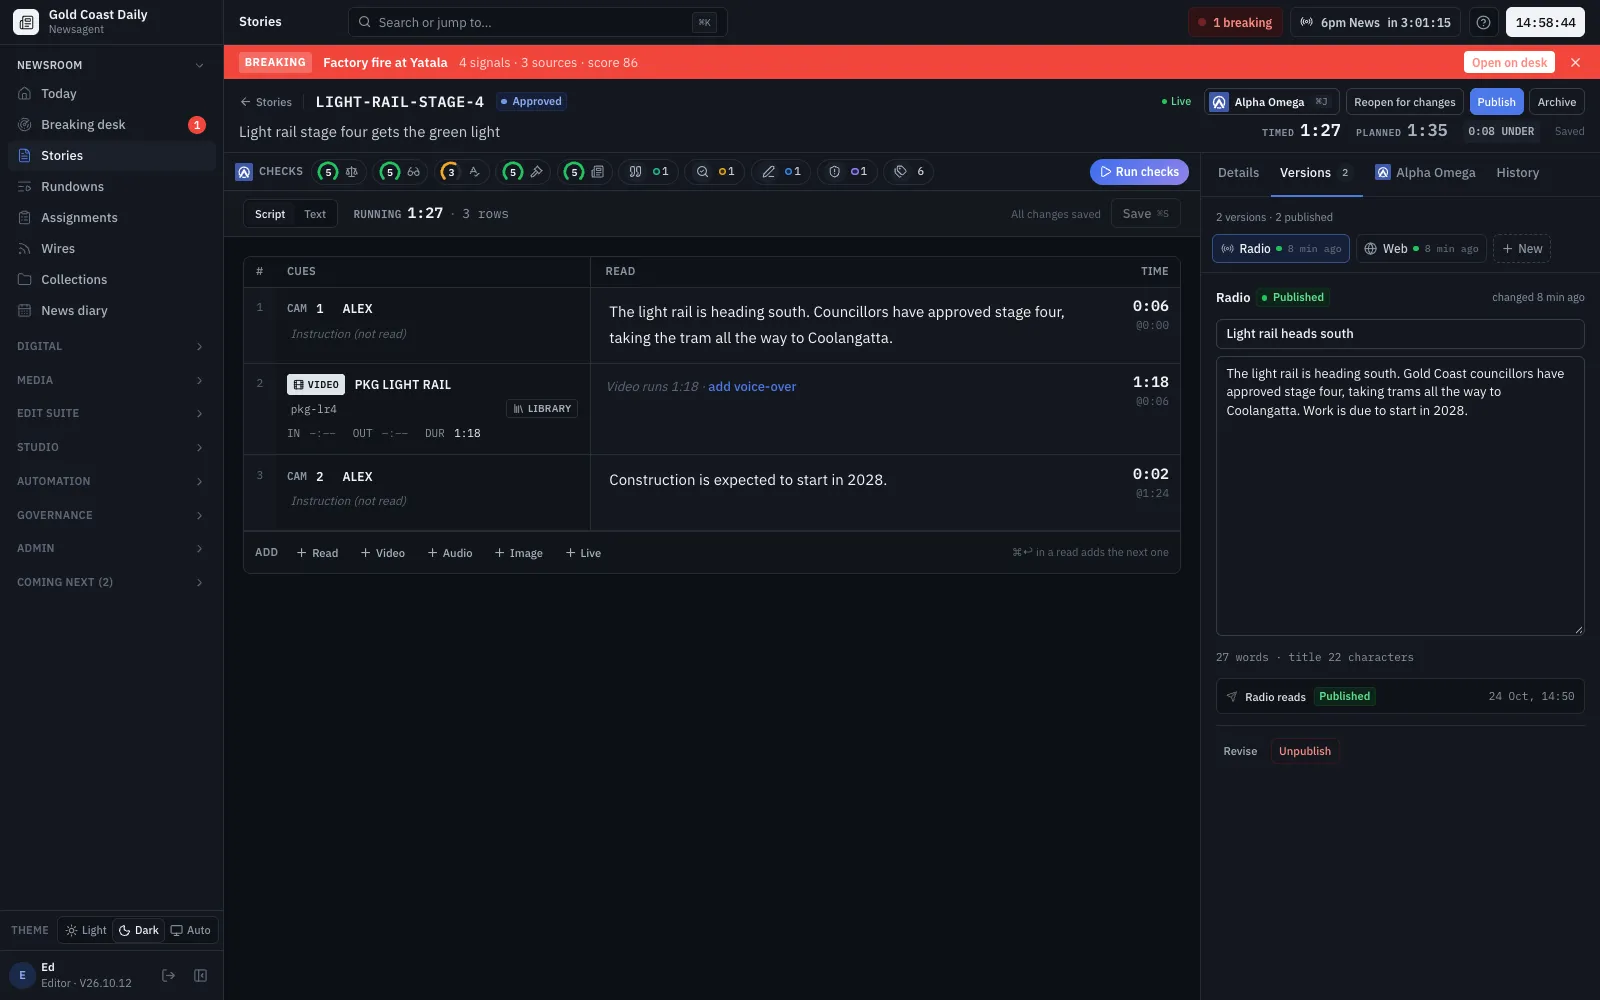Image resolution: width=1600 pixels, height=1000 pixels.
Task: Click the Unpublish button
Action: 1305,751
